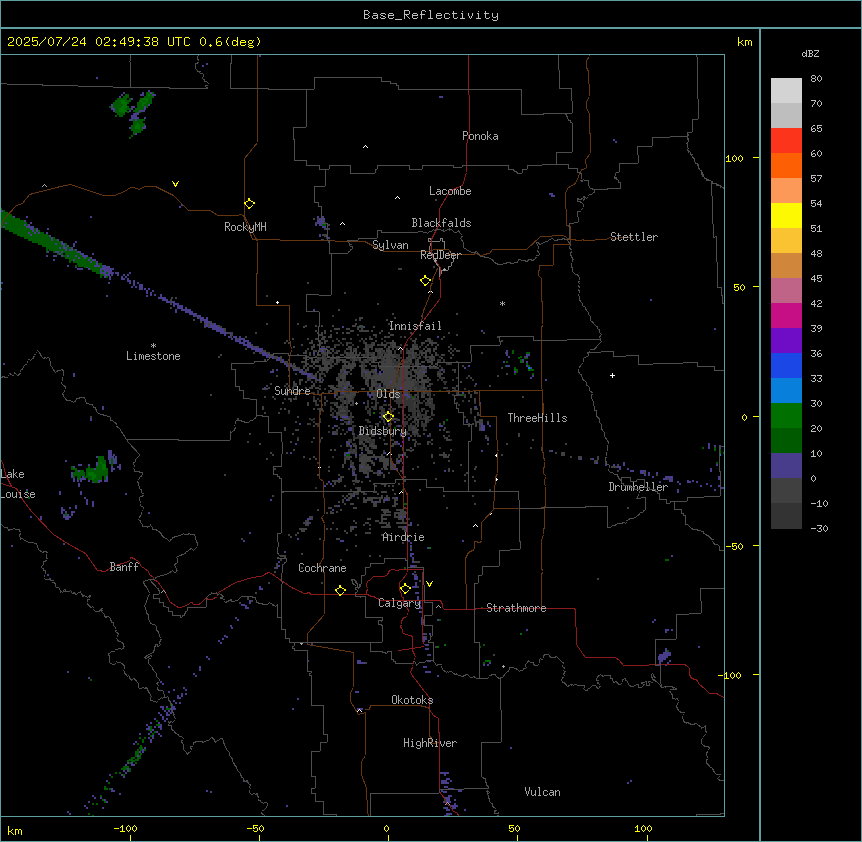The height and width of the screenshot is (842, 862).
Task: Click the Ponoka city label
Action: tap(480, 136)
